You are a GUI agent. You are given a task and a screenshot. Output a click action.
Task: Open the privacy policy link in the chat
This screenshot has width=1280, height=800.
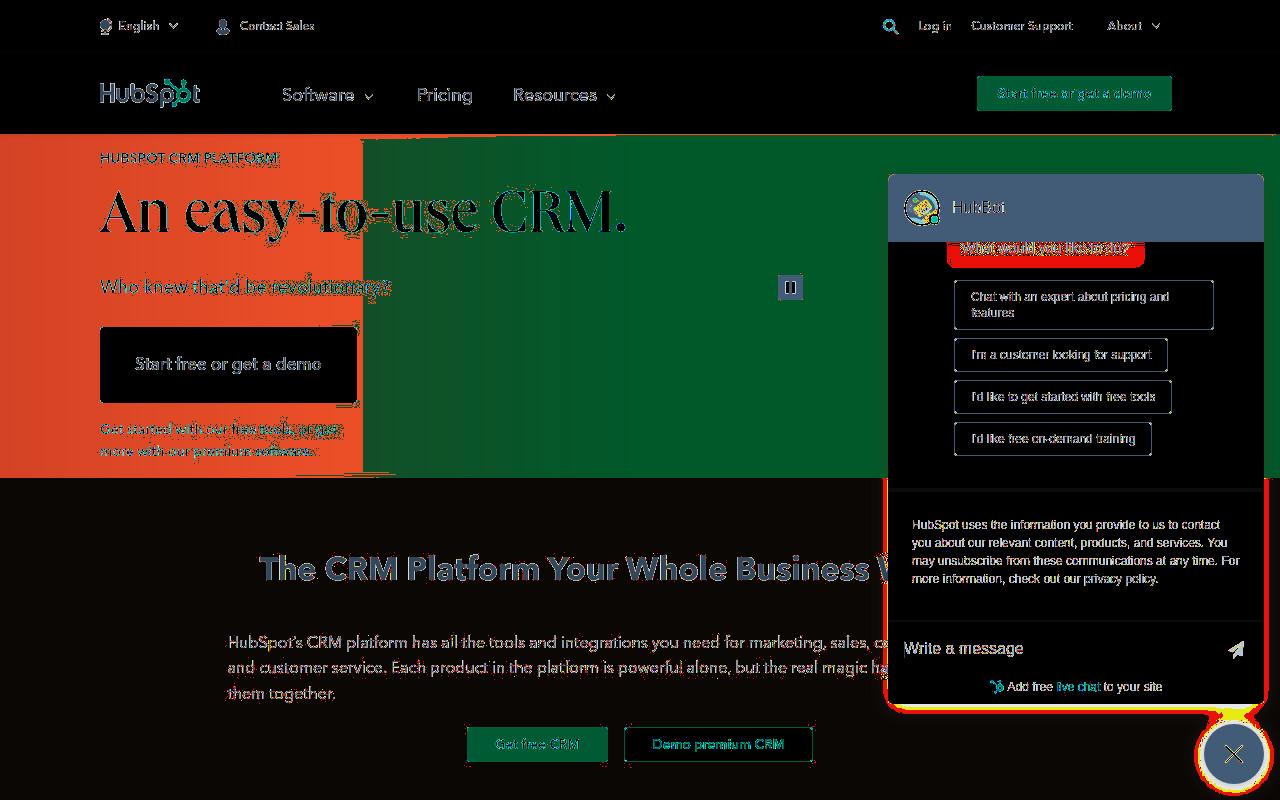tap(1120, 579)
